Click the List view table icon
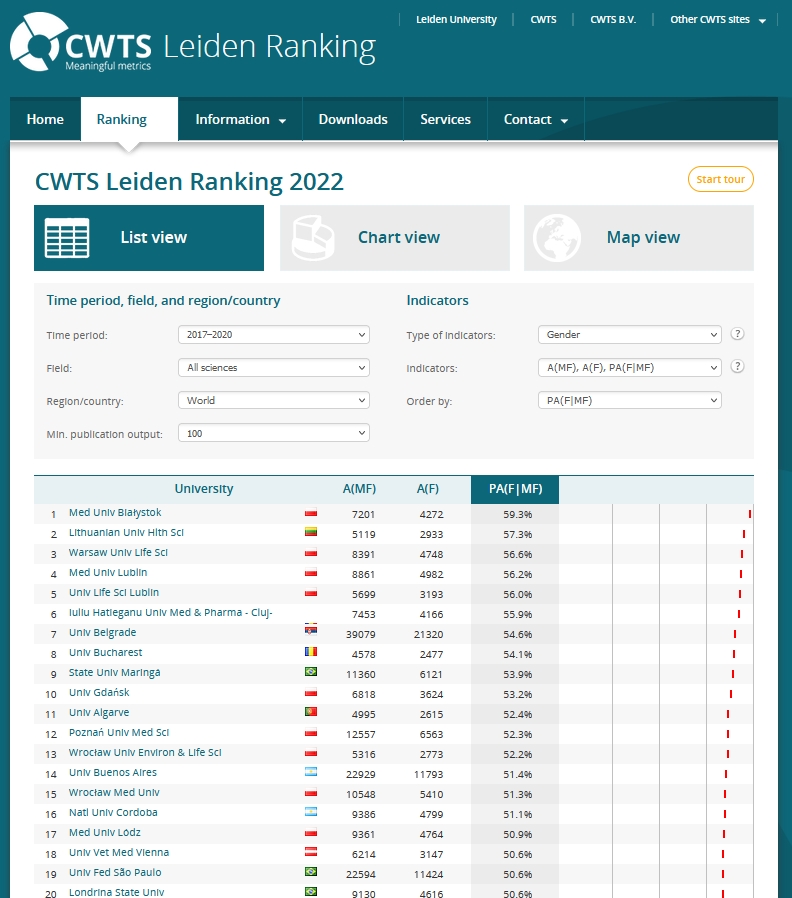 67,238
